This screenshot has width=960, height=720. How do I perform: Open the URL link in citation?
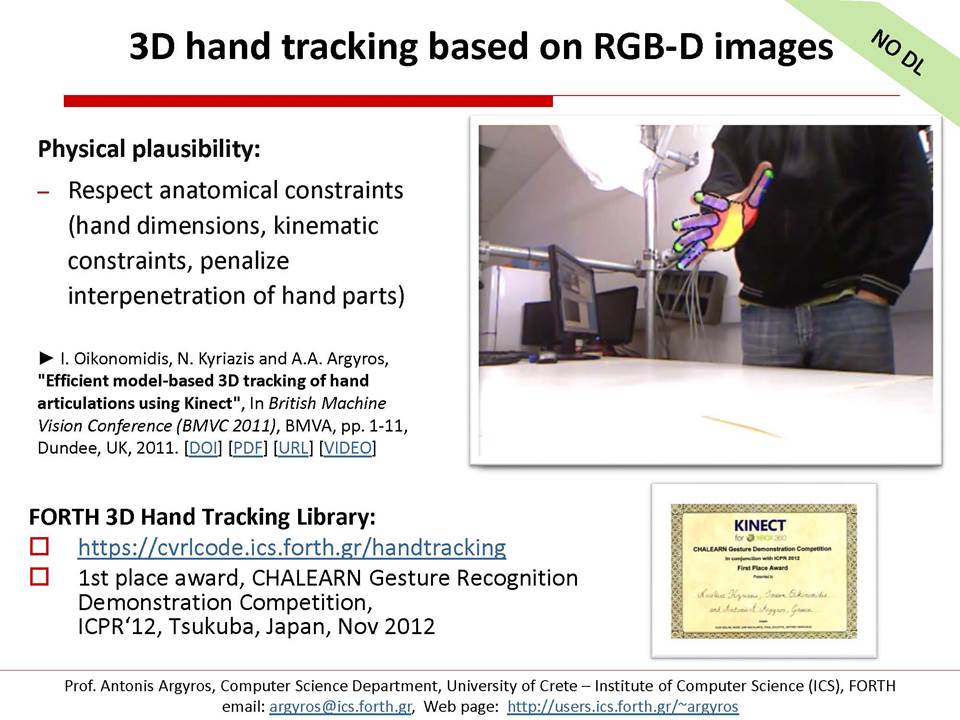(293, 448)
